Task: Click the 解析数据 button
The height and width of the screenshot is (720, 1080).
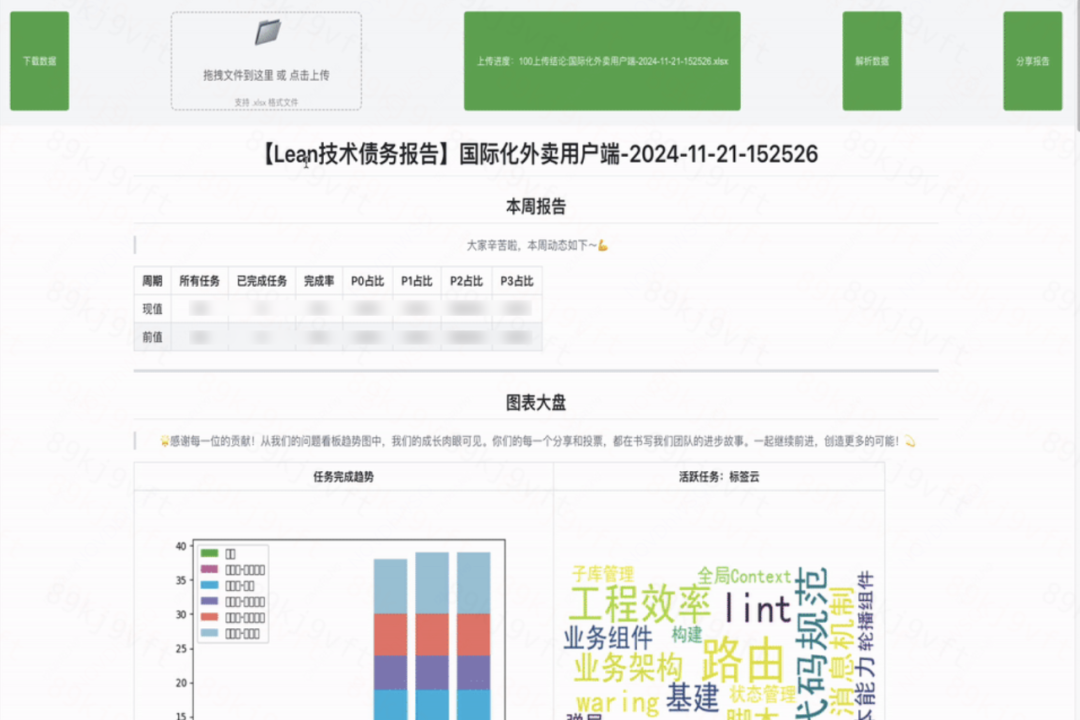Action: tap(870, 60)
